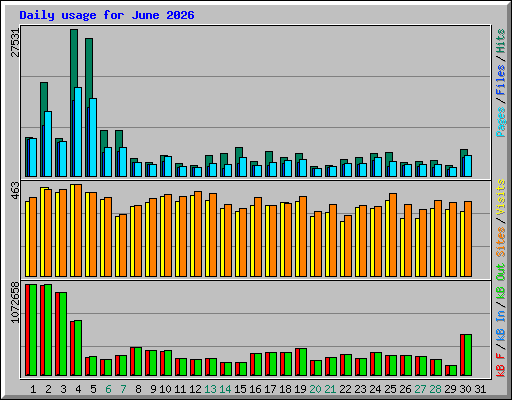Viewport: 512px width, 400px height.
Task: Click day 2 on the x-axis
Action: click(48, 389)
